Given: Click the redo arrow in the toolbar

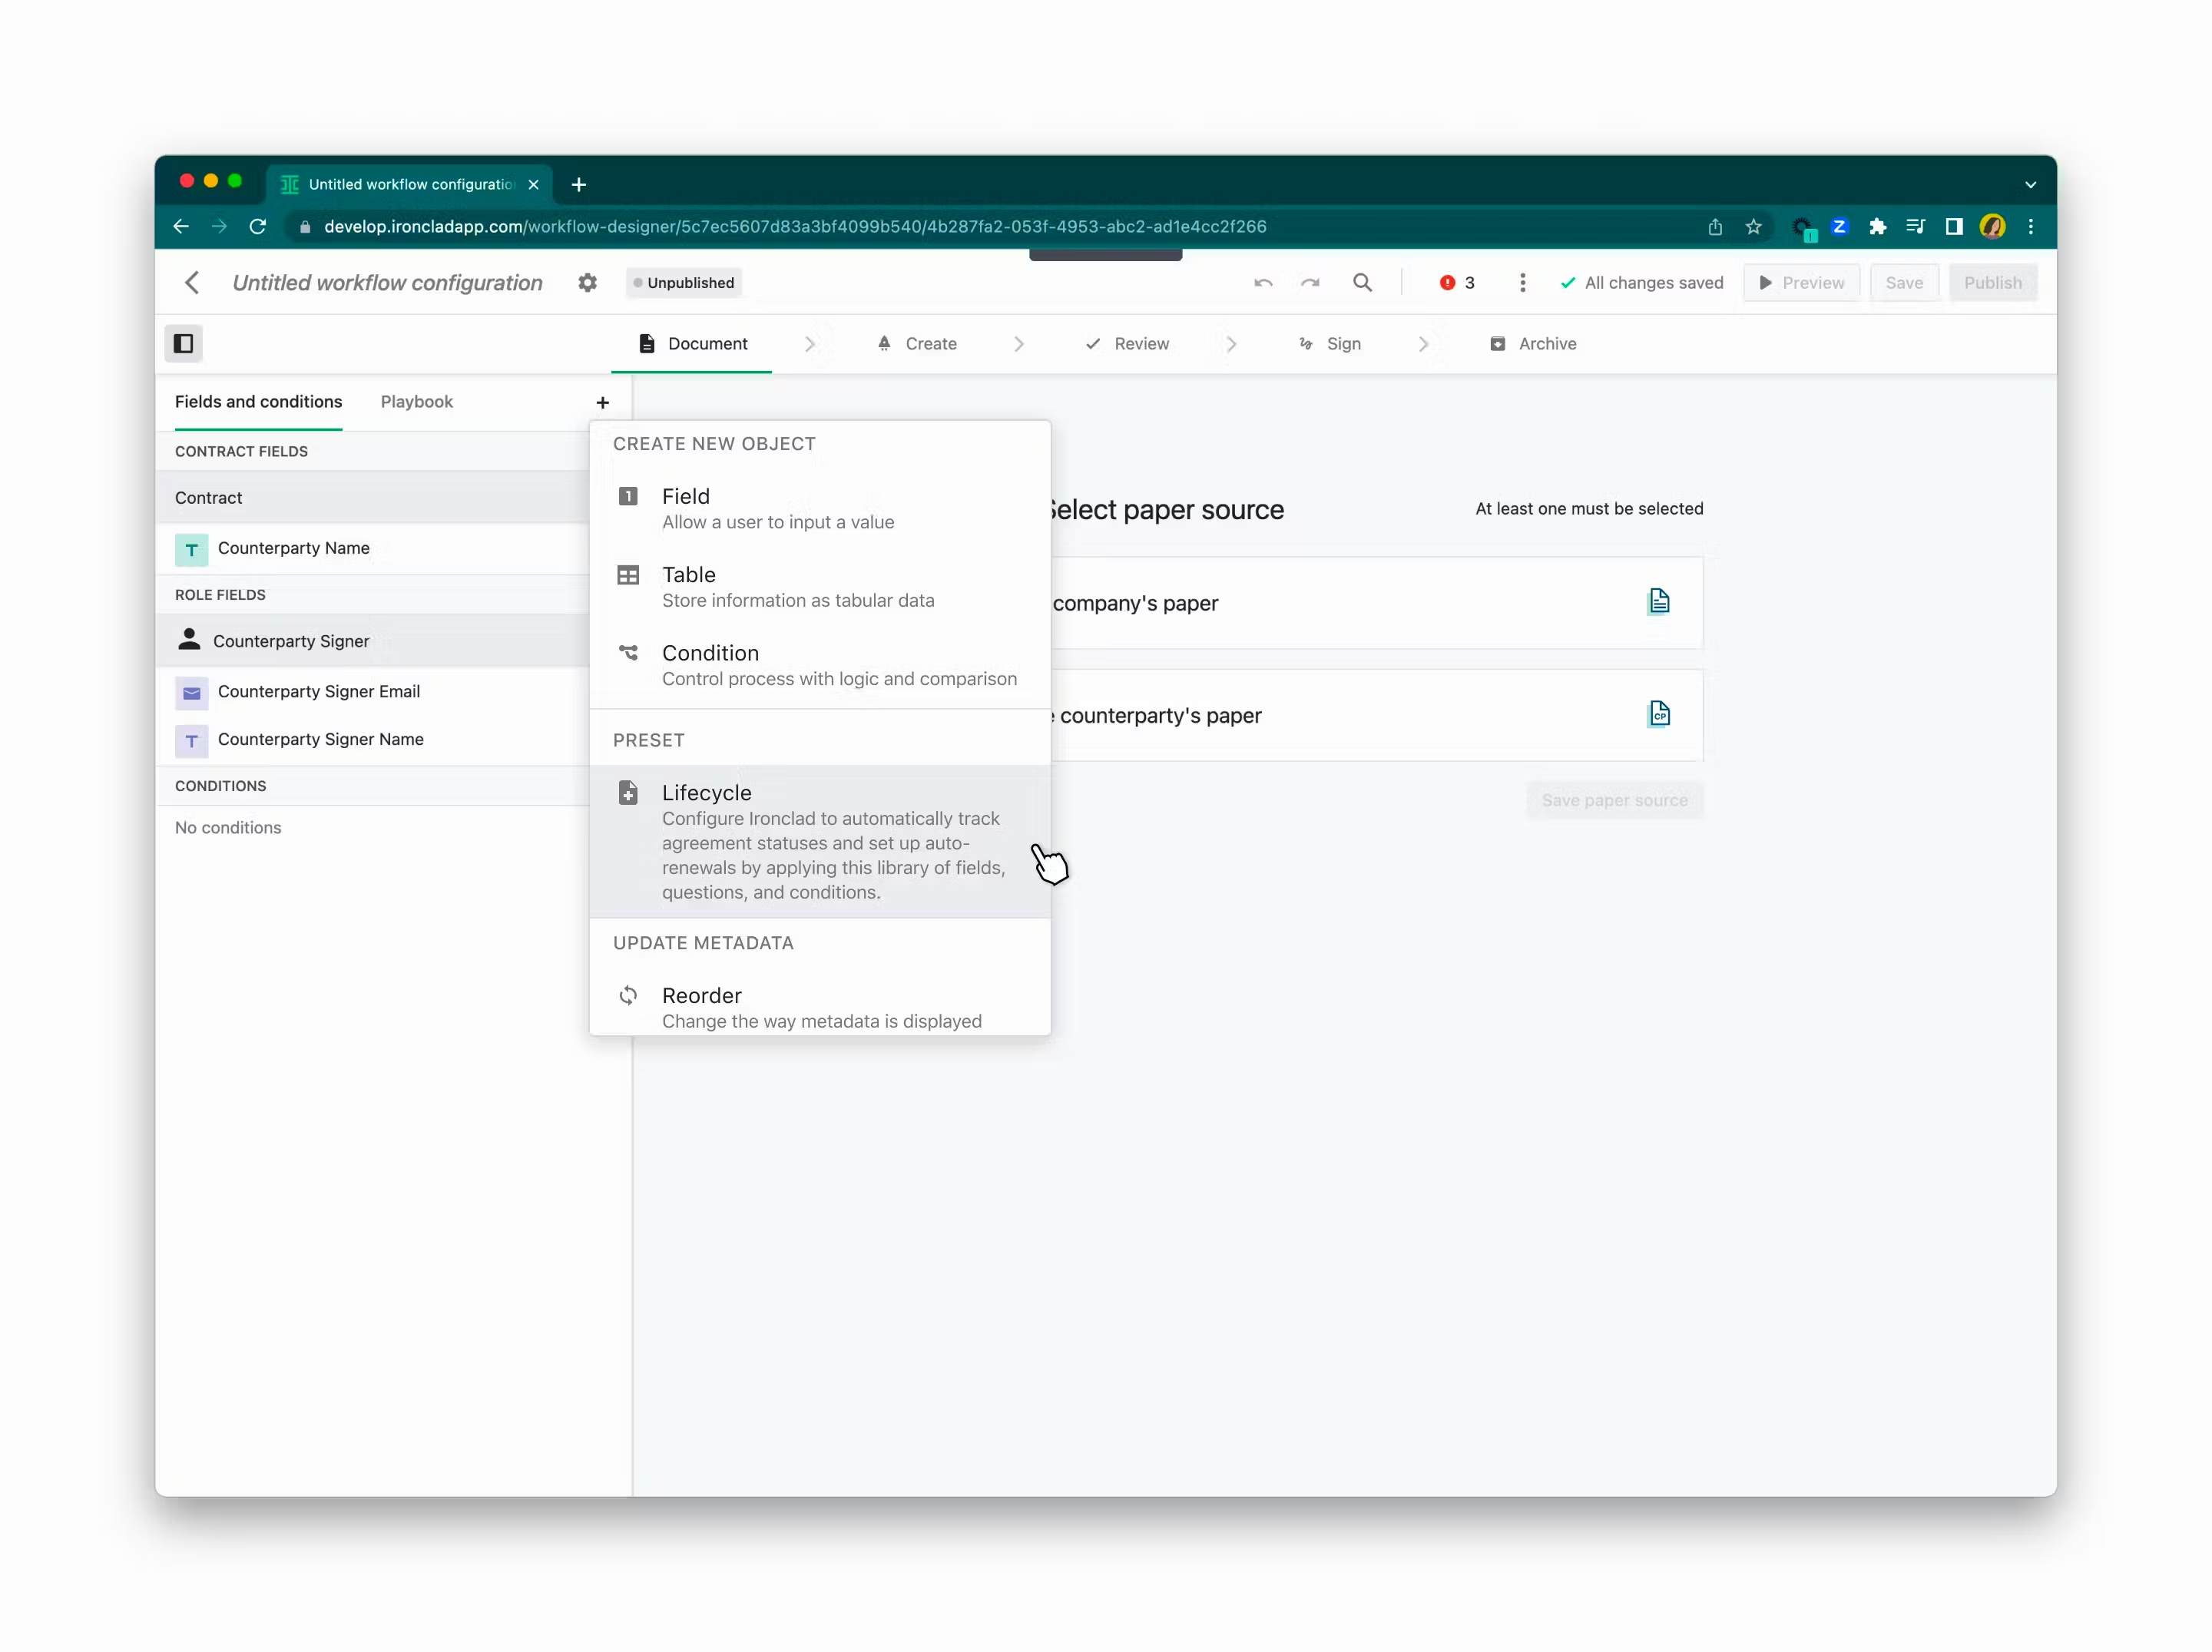Looking at the screenshot, I should point(1310,283).
